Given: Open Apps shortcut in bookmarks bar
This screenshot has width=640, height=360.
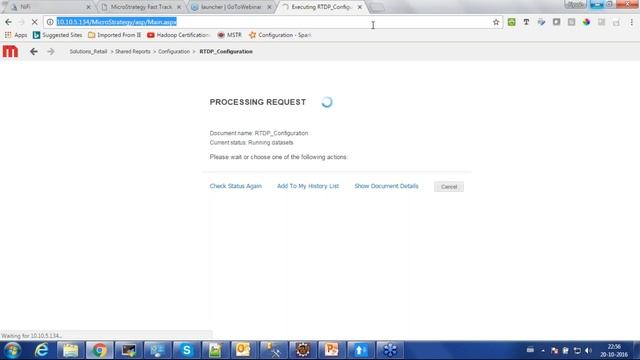Looking at the screenshot, I should (x=16, y=35).
